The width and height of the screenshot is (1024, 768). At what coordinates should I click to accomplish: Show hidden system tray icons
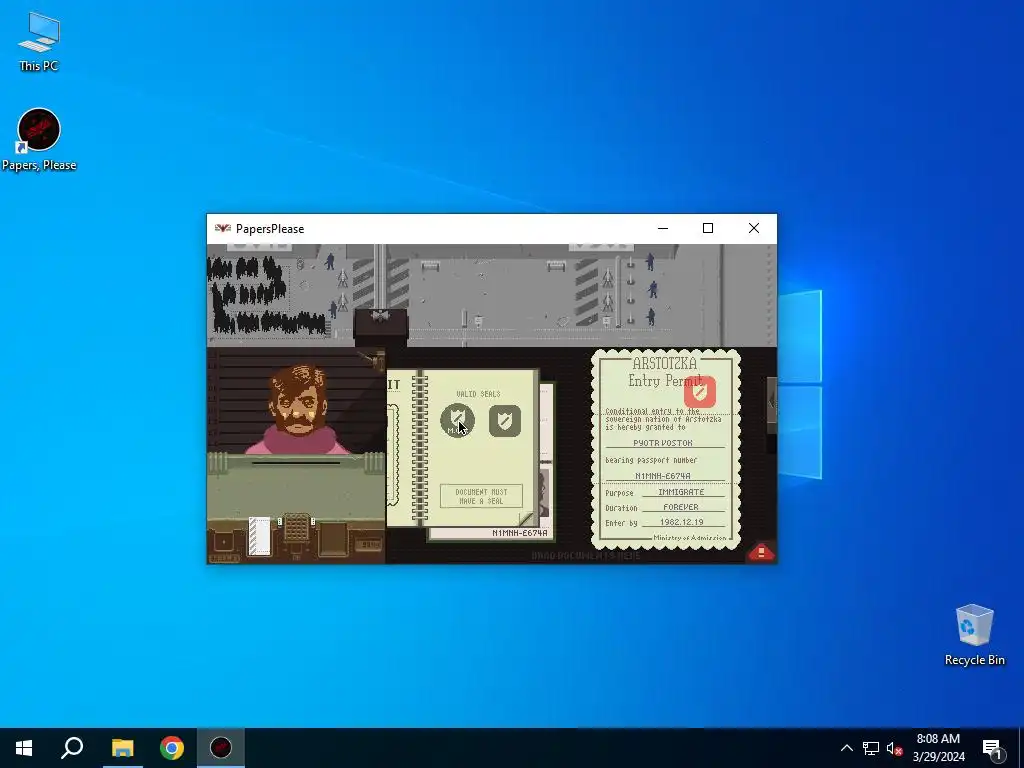coord(846,748)
